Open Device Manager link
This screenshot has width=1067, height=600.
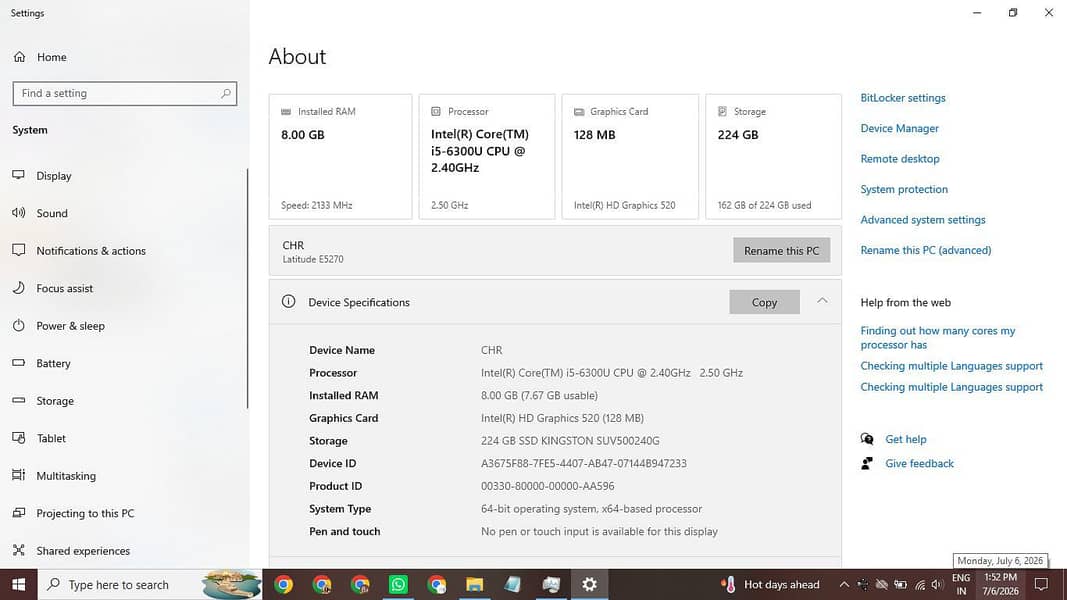pyautogui.click(x=899, y=128)
